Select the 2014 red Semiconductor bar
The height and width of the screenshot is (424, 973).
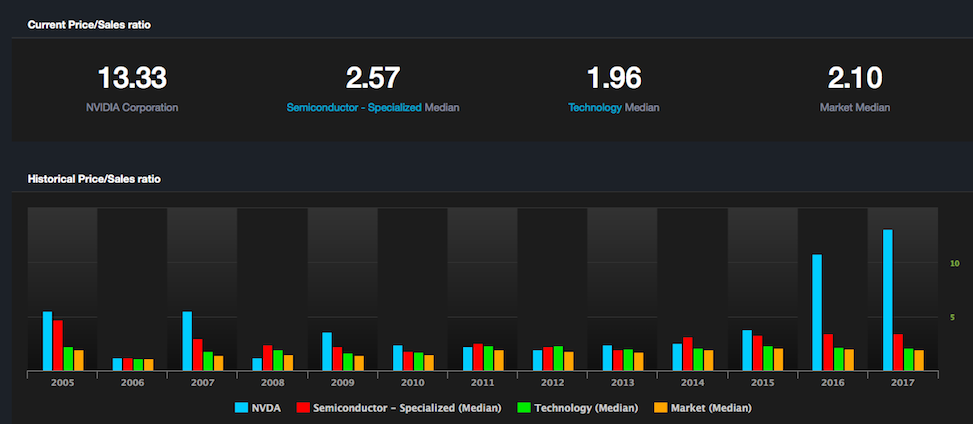click(688, 354)
